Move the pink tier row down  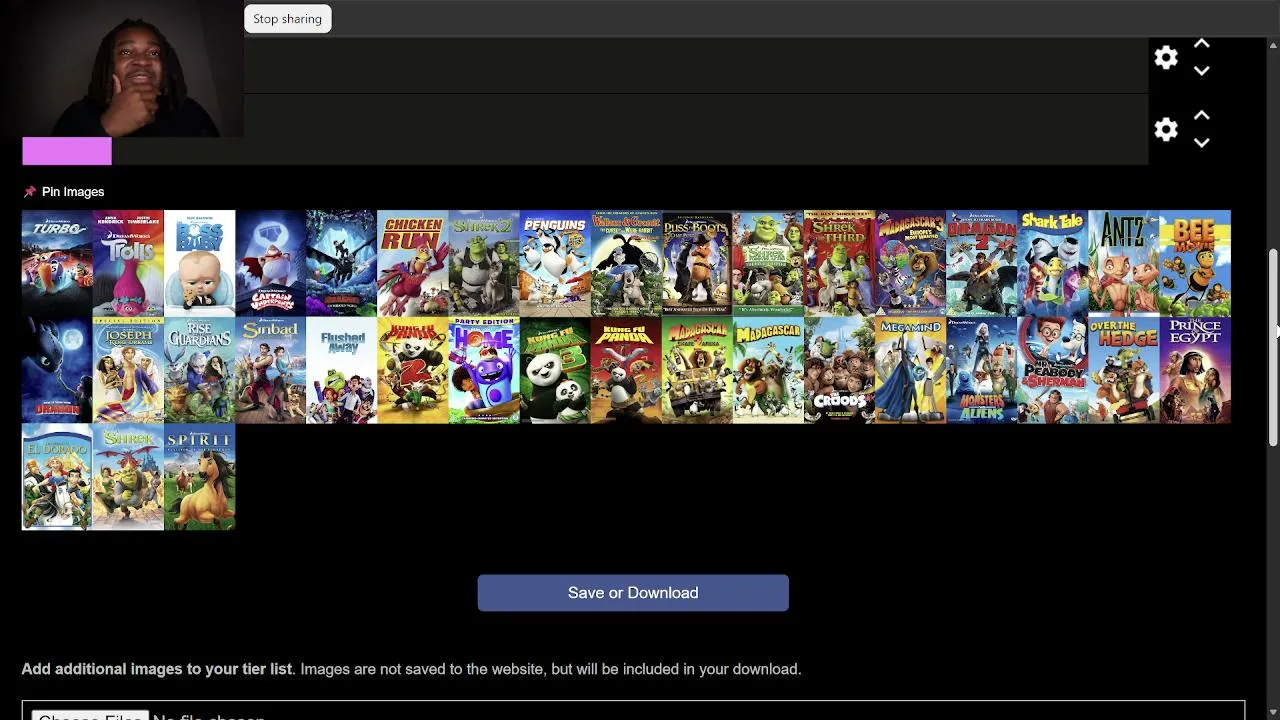[x=1202, y=143]
